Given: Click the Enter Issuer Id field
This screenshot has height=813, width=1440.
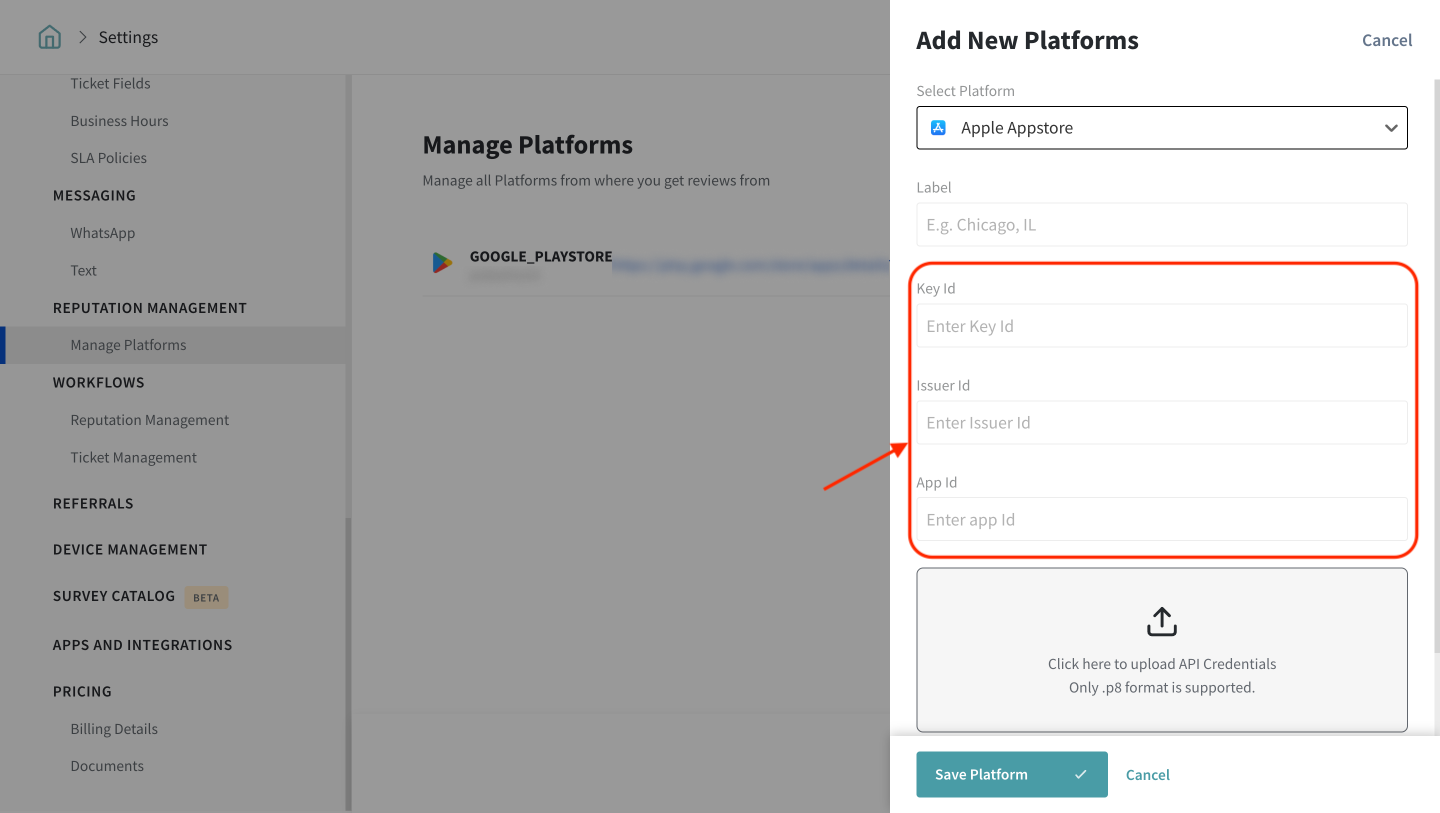Looking at the screenshot, I should [x=1161, y=423].
